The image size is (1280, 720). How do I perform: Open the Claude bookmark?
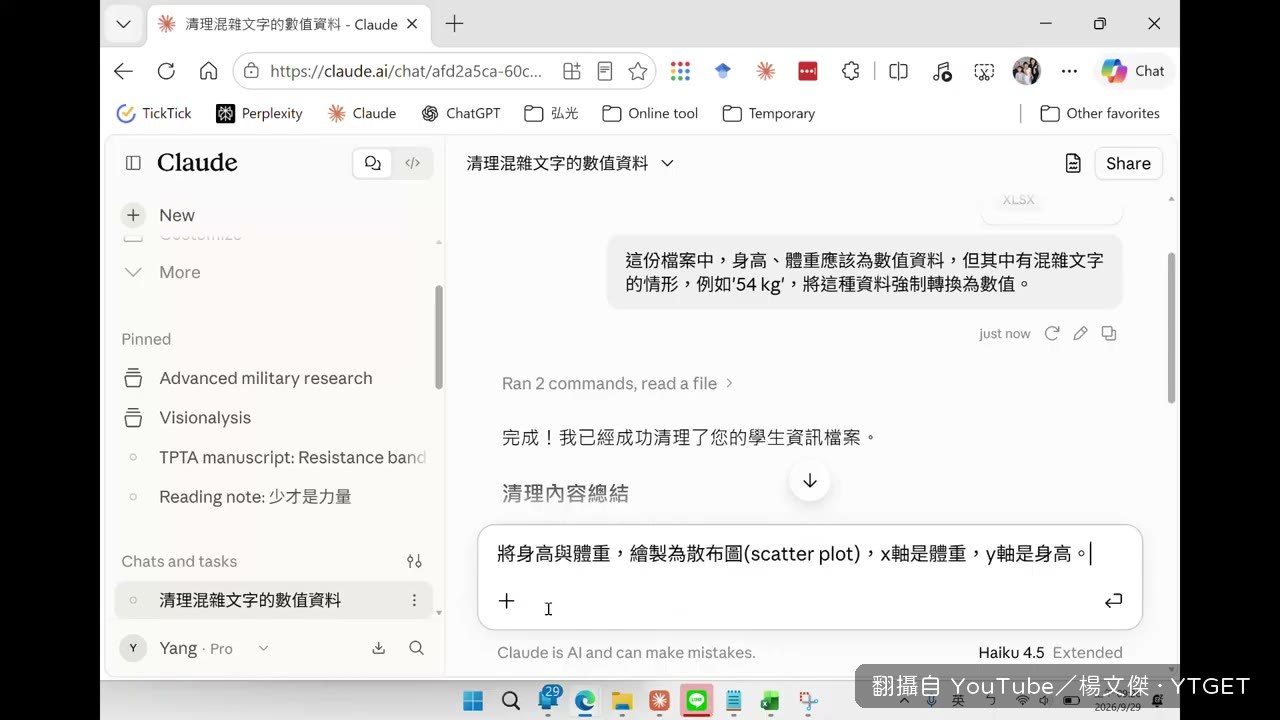(362, 113)
